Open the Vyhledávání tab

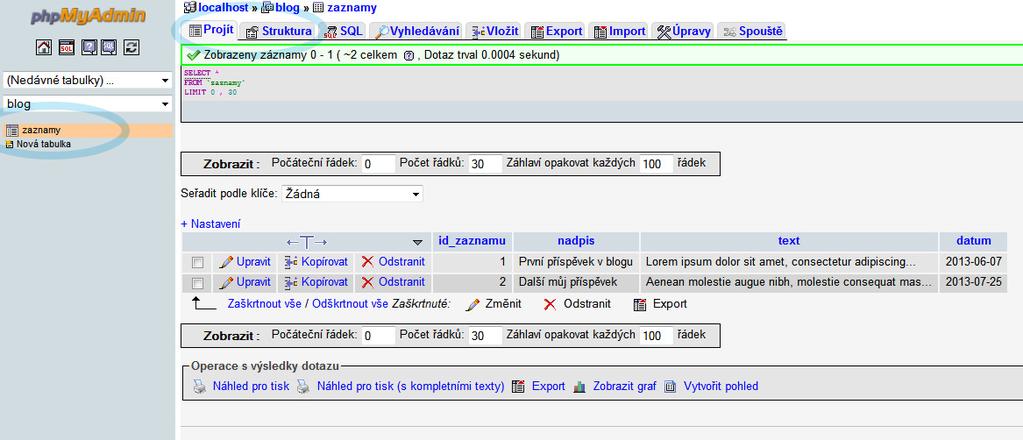coord(416,31)
